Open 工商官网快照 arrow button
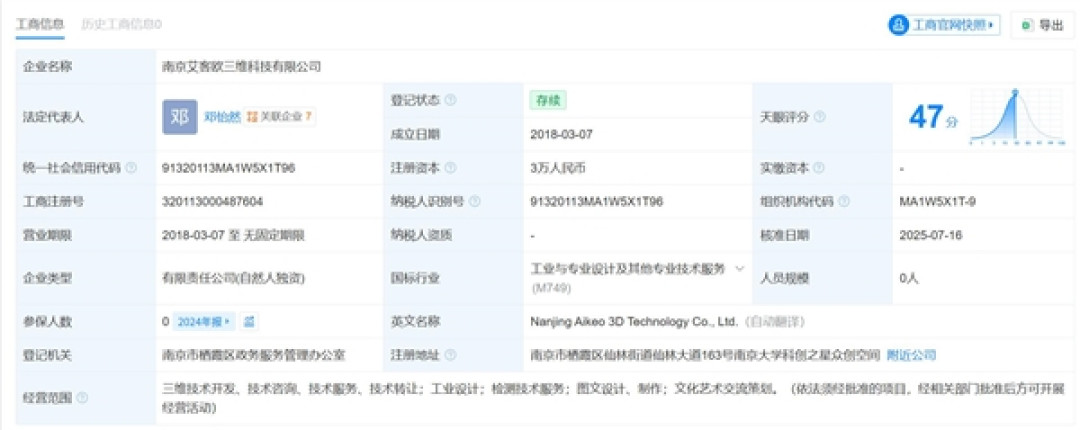 tap(944, 25)
